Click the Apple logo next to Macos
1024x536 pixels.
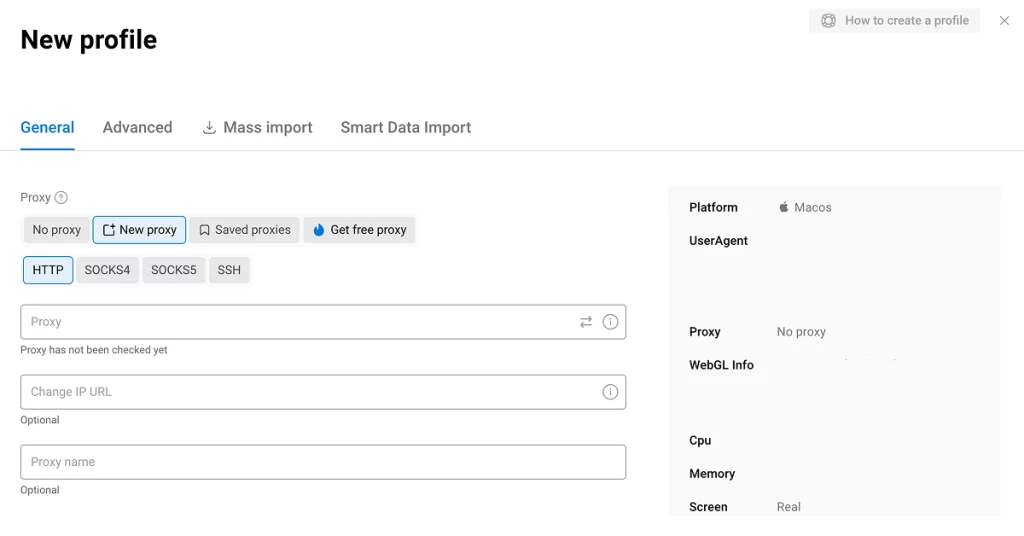[x=784, y=208]
